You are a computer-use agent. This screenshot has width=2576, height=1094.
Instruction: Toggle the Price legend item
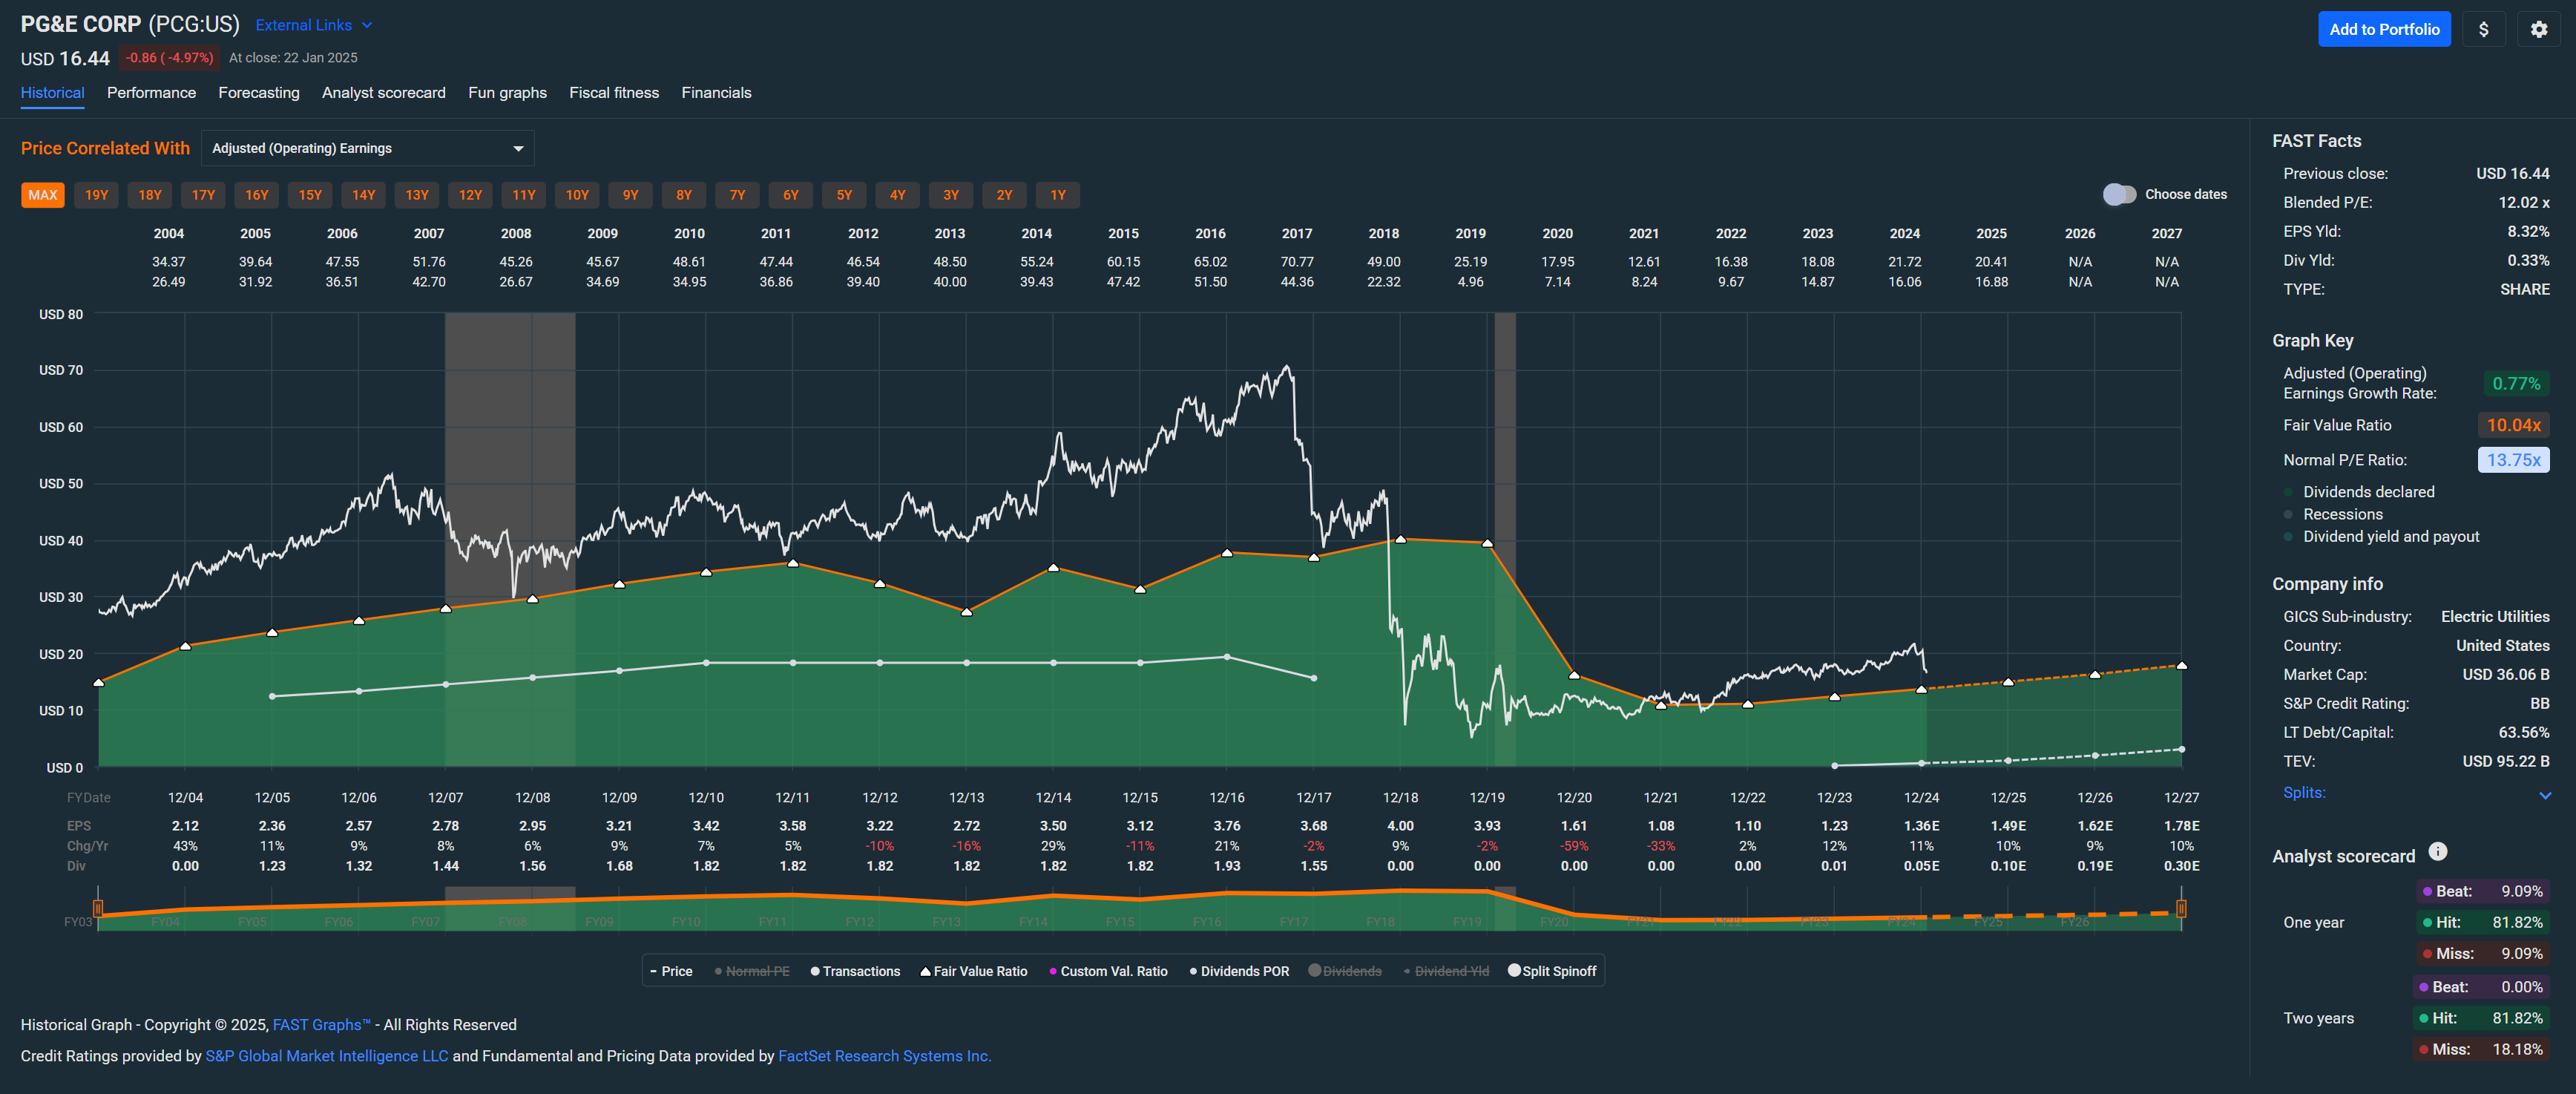(671, 971)
